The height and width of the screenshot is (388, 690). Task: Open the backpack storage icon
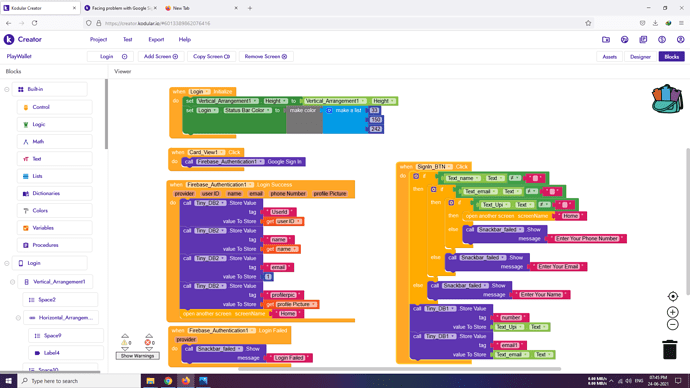click(x=667, y=99)
